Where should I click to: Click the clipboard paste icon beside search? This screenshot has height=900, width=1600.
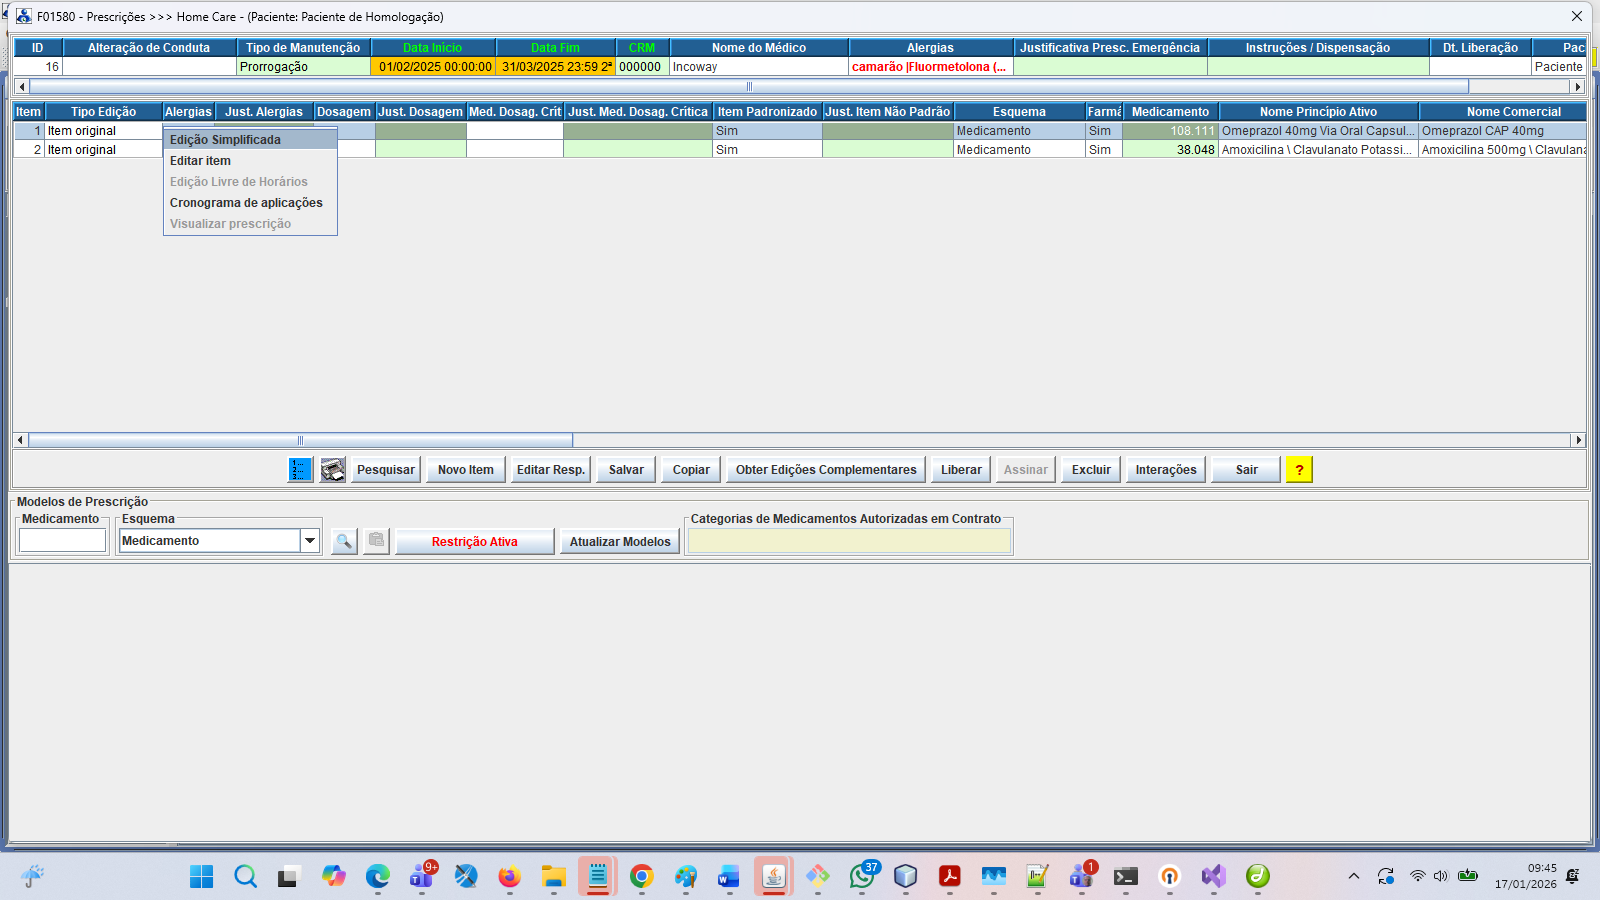(x=376, y=542)
